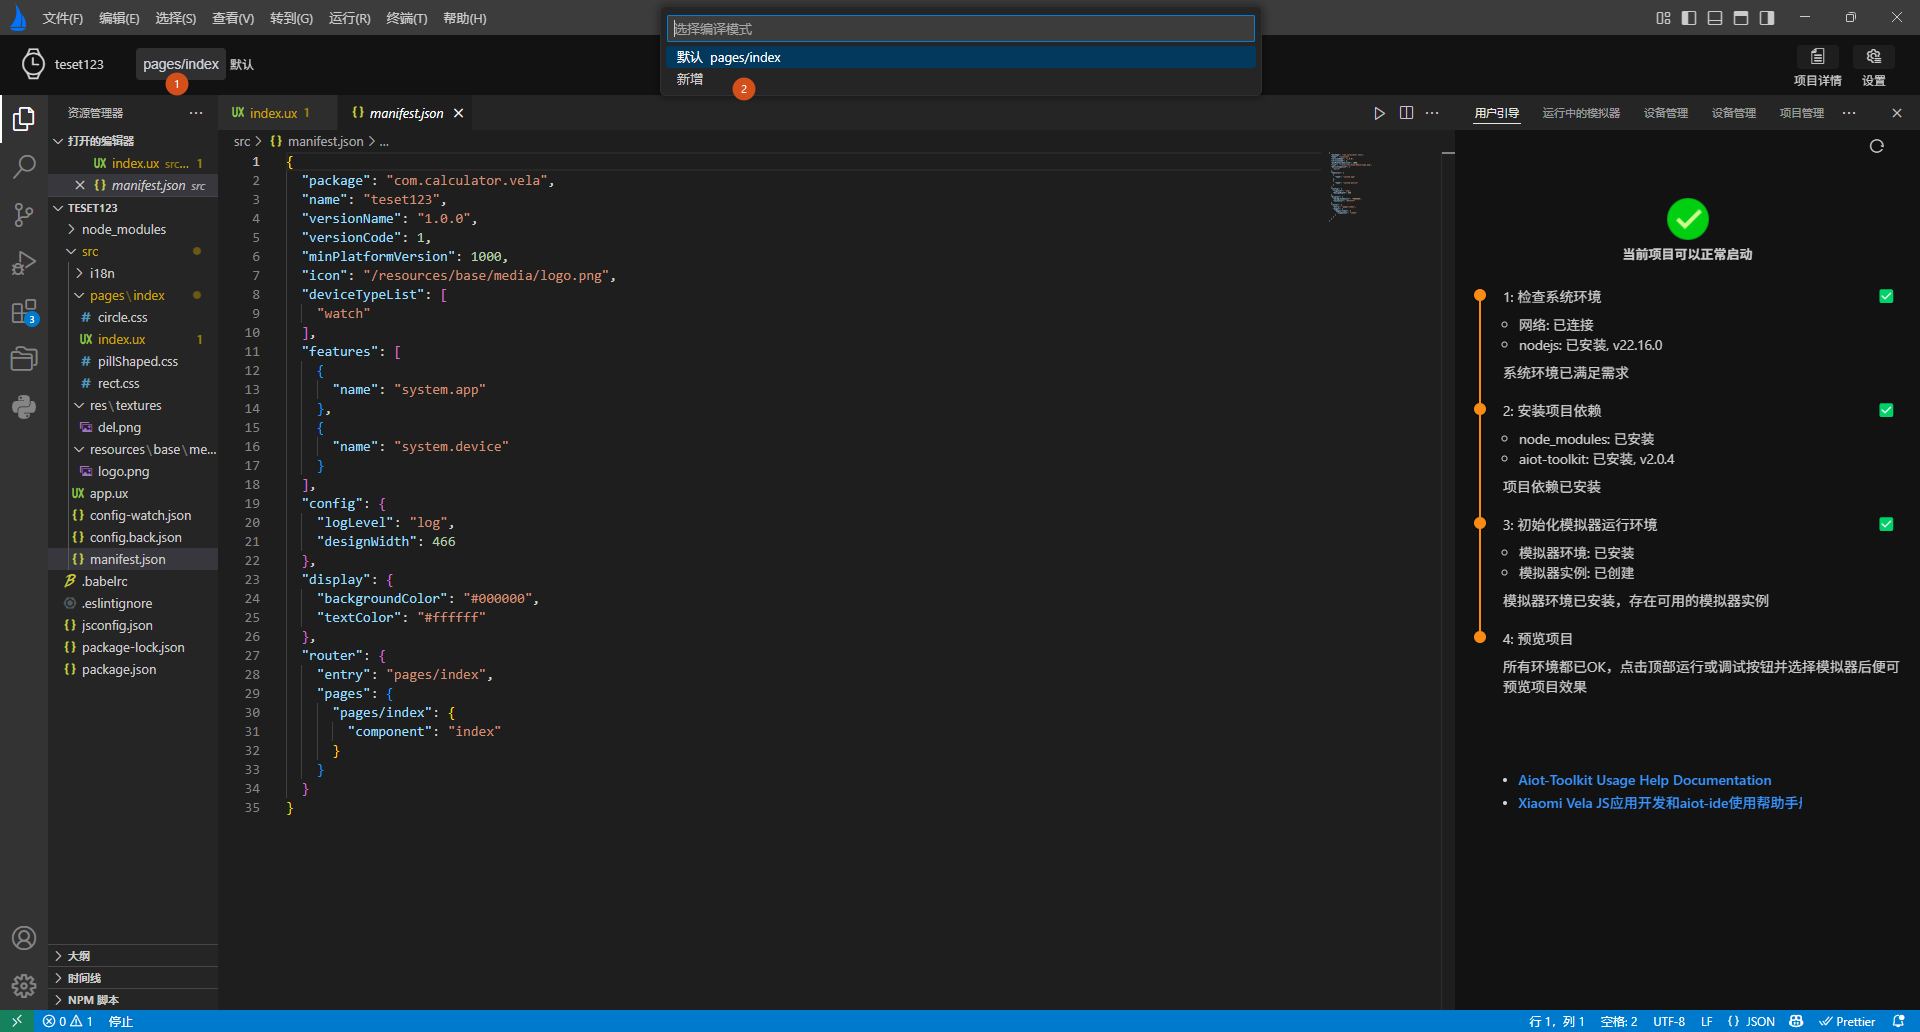
Task: Open Aiot-Toolkit Usage Help Documentation link
Action: click(1644, 780)
